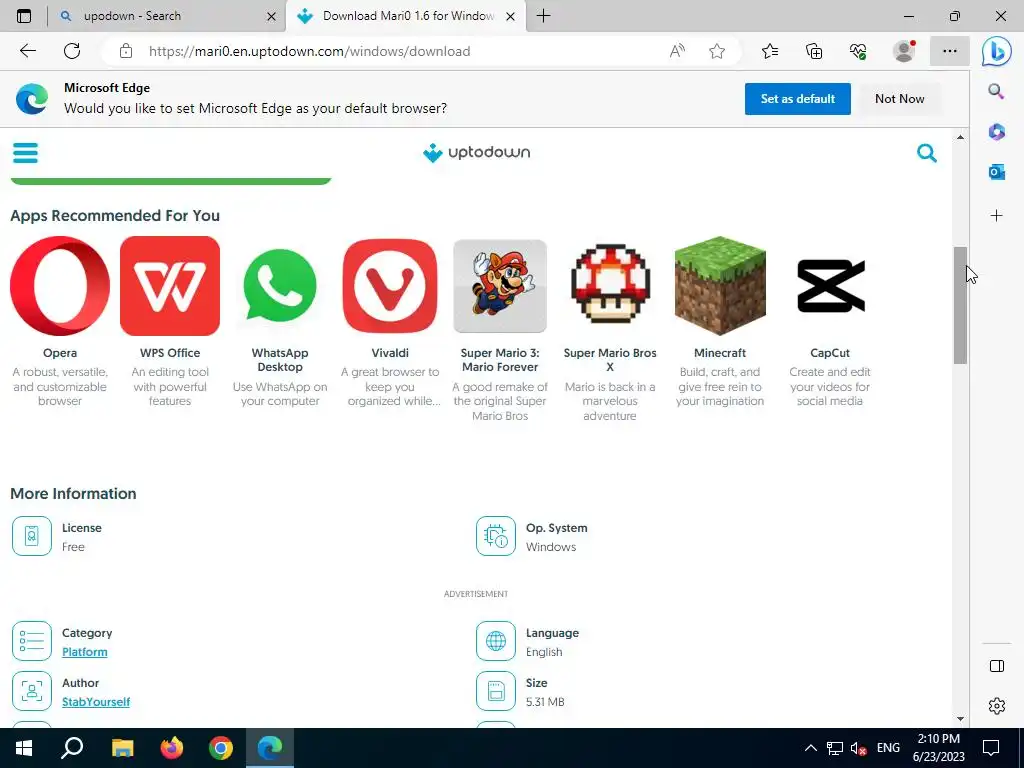The width and height of the screenshot is (1024, 768).
Task: Open the StabYourself author link
Action: [96, 702]
